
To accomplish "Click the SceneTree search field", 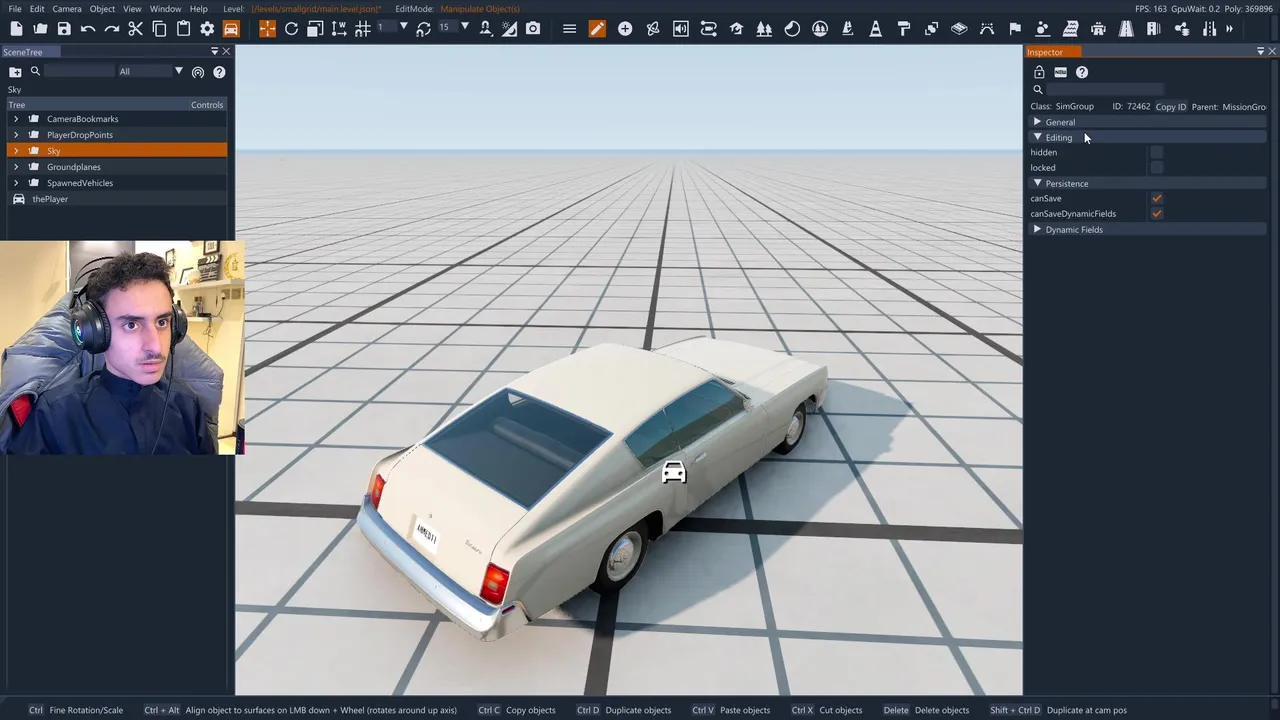I will [79, 71].
